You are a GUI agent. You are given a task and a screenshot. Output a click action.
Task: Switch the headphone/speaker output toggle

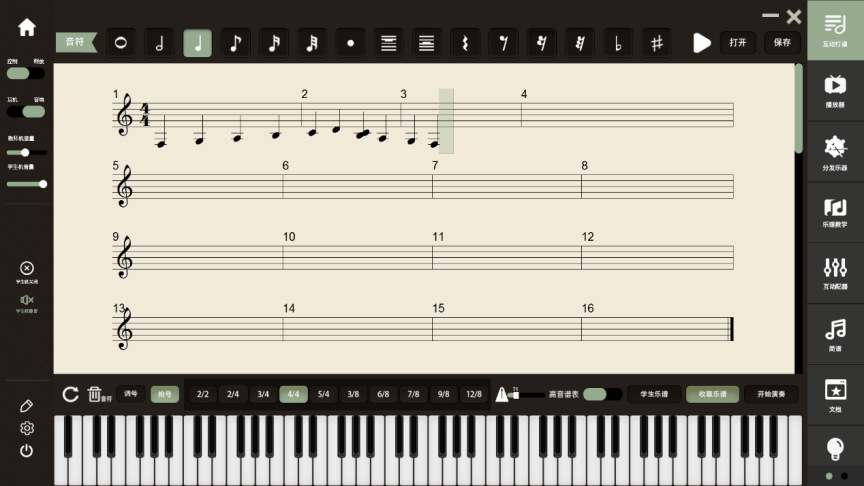[x=25, y=112]
